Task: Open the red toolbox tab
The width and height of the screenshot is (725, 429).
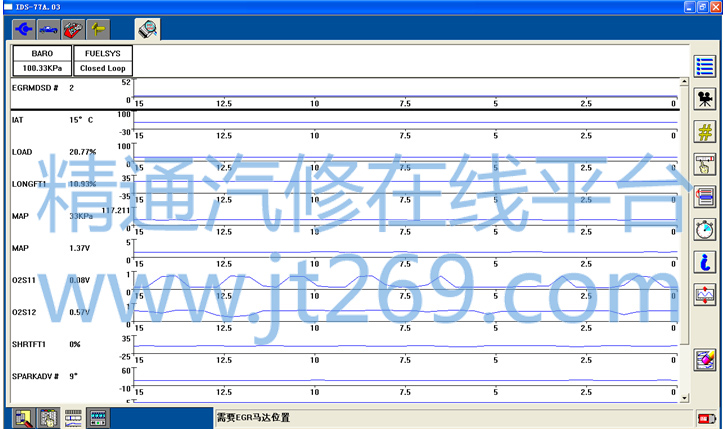Action: click(73, 30)
